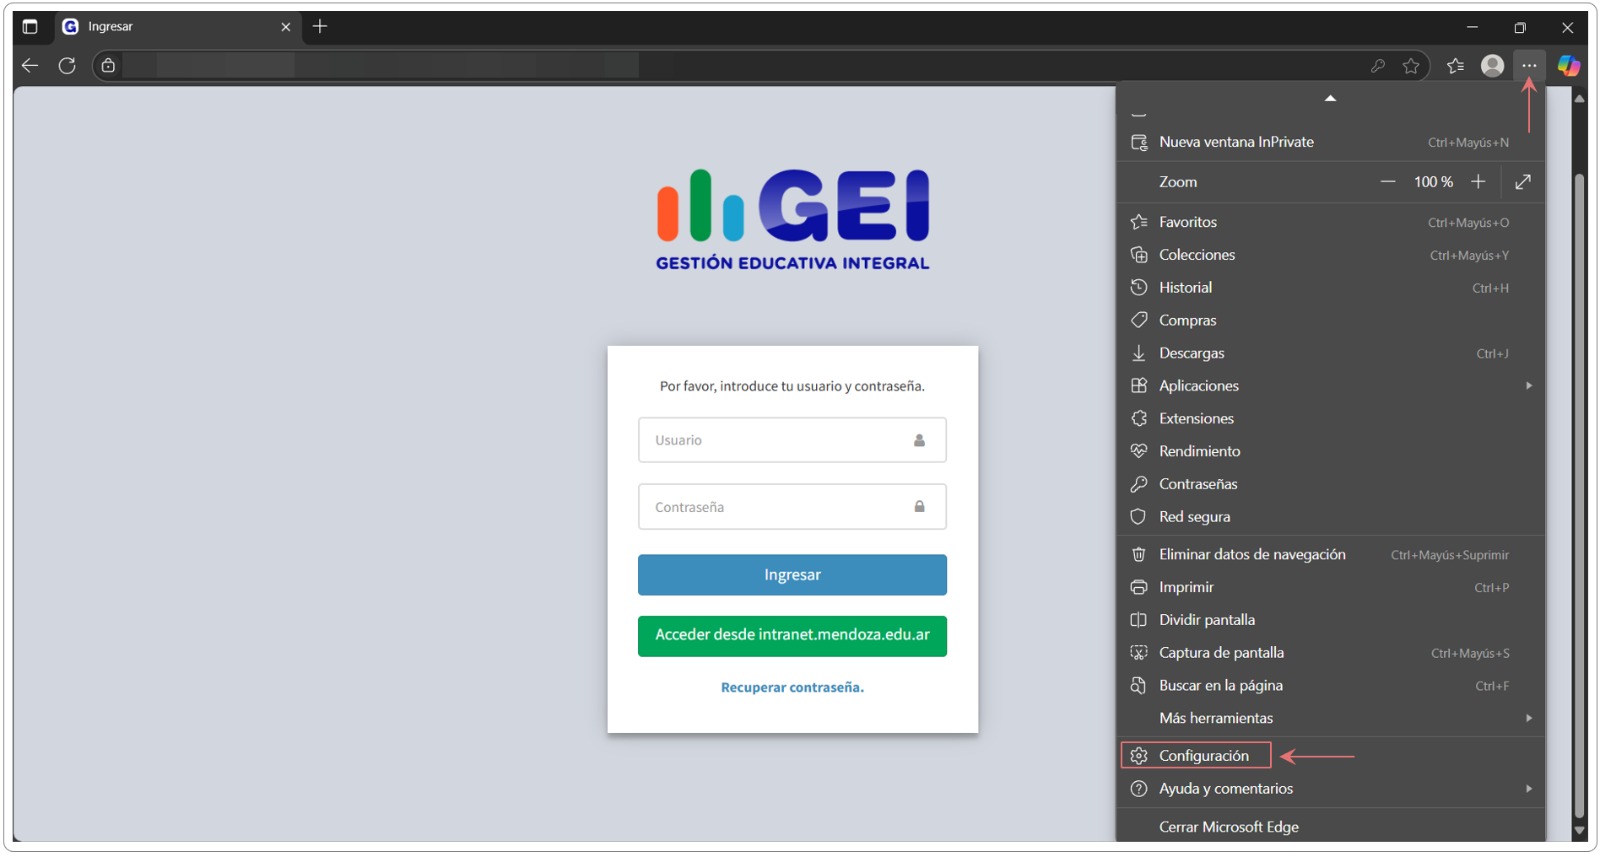
Task: Choose Buscar en la página
Action: (1330, 686)
